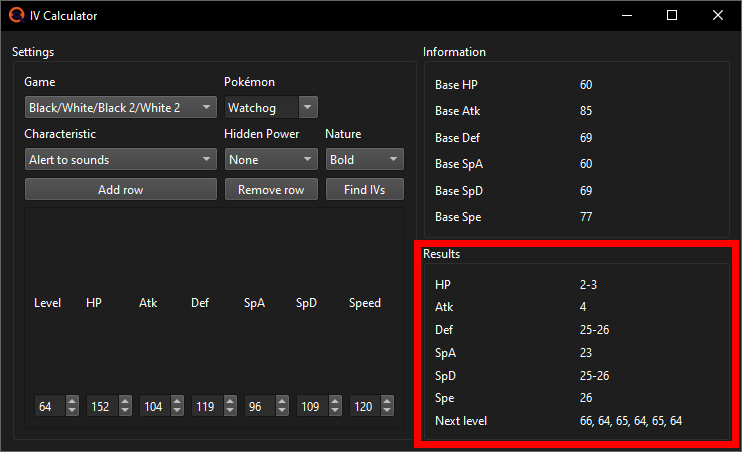This screenshot has height=452, width=742.
Task: Open the Game dropdown
Action: (x=120, y=107)
